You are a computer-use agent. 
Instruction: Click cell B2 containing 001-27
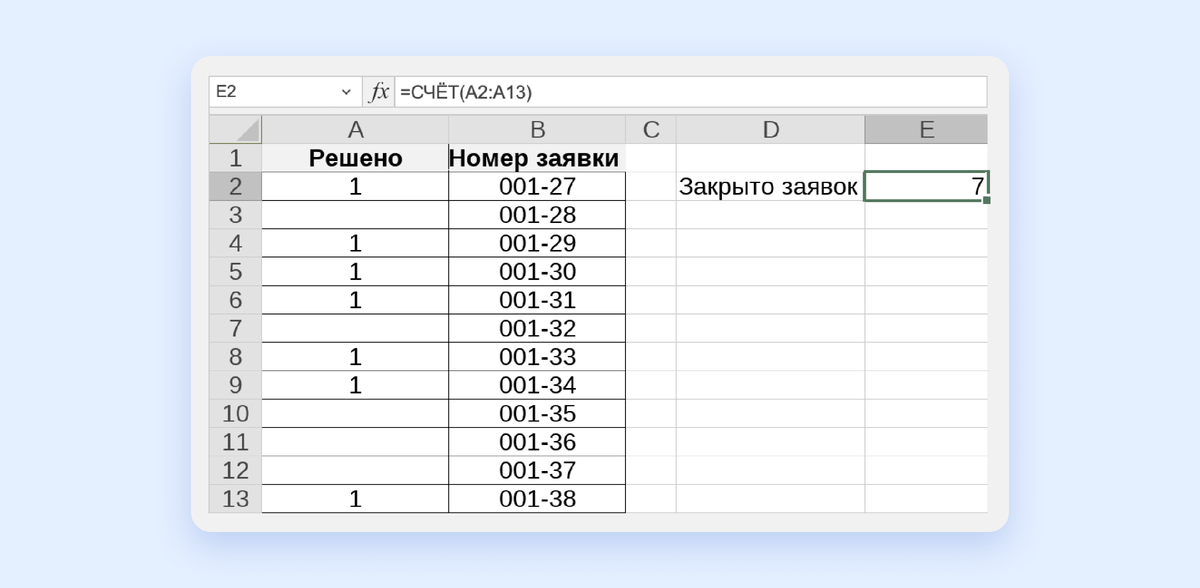(x=538, y=185)
